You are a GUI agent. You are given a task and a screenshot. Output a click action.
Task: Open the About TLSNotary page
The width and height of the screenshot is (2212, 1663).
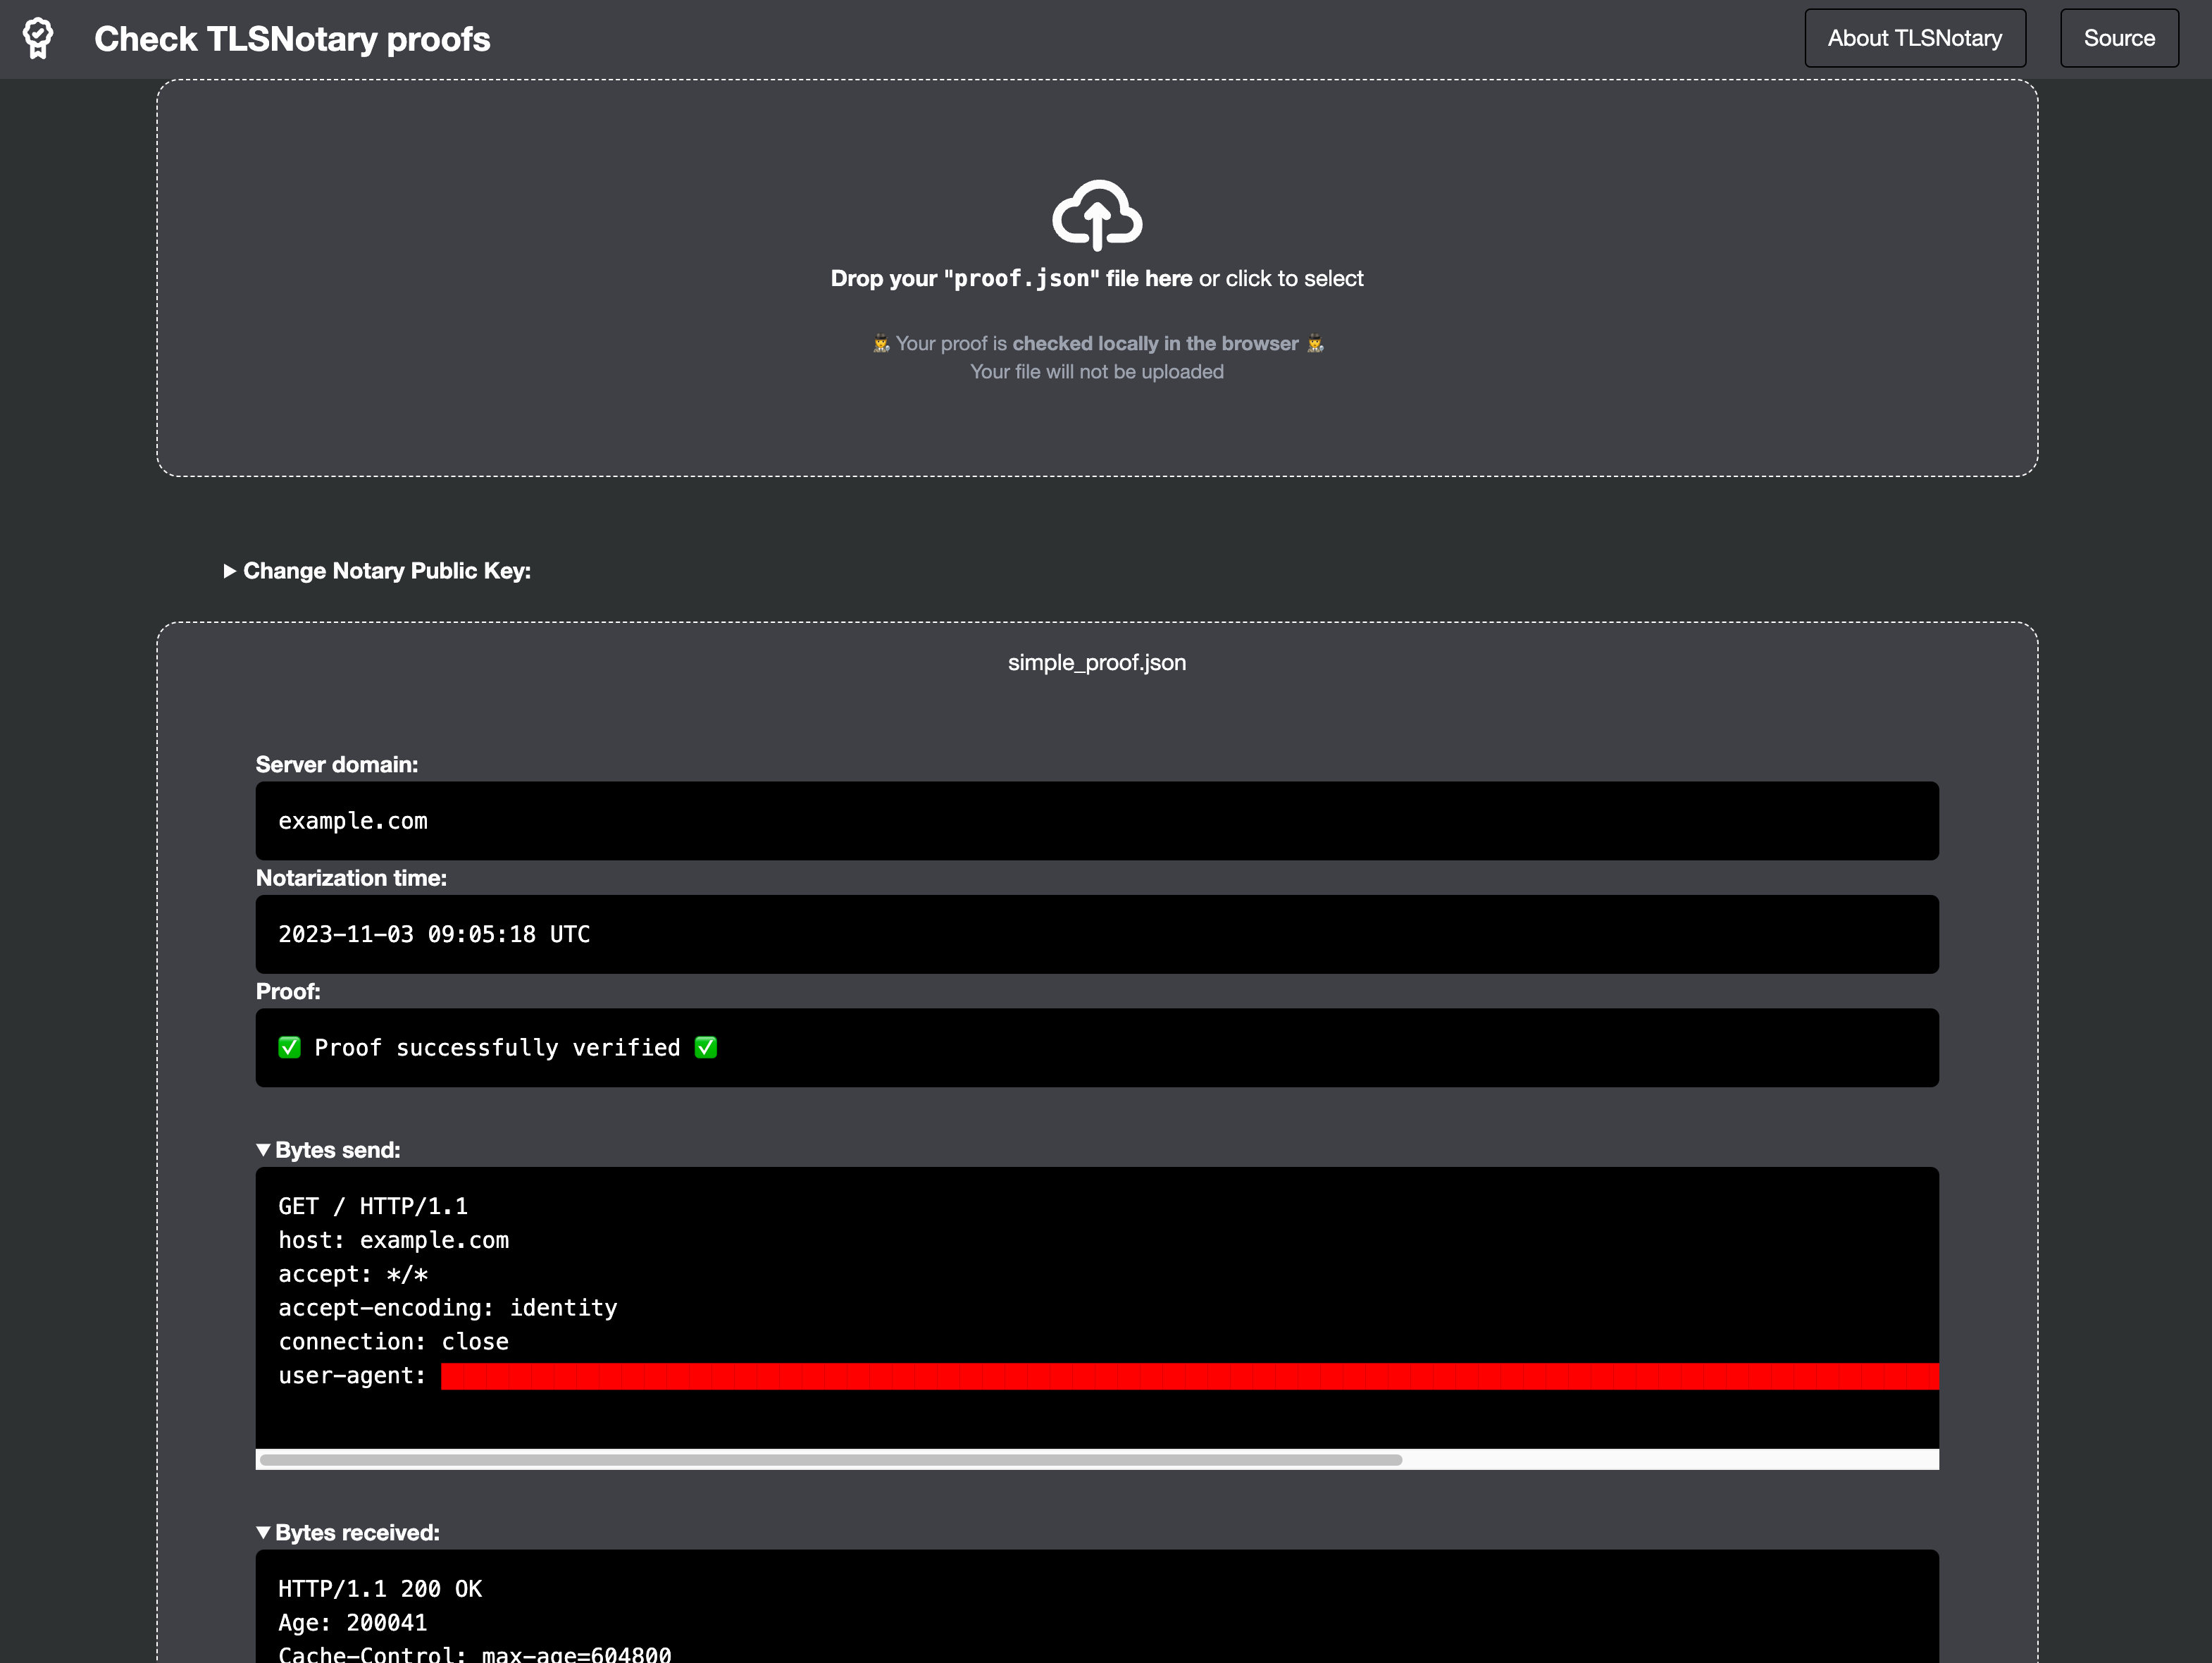(x=1914, y=38)
